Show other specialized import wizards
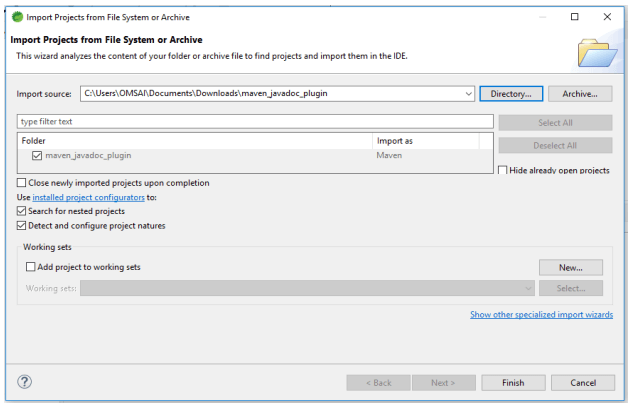 pos(541,314)
